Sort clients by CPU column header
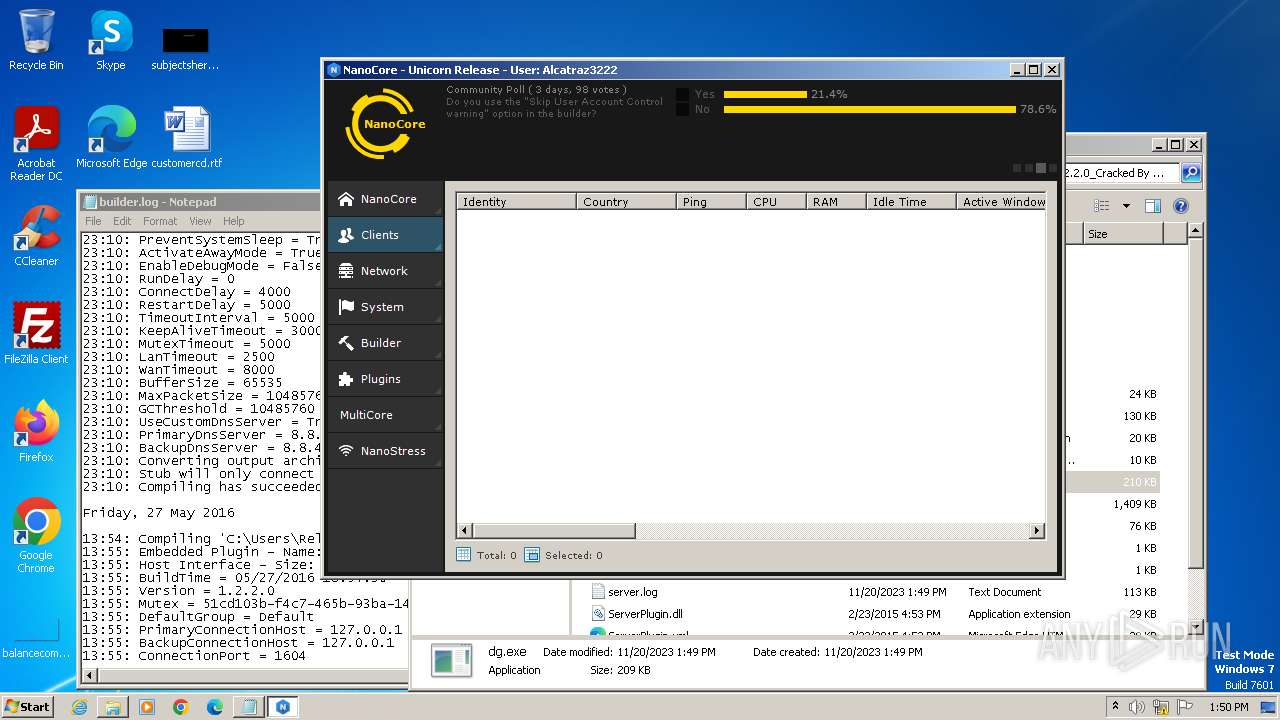Viewport: 1280px width, 720px height. [777, 202]
